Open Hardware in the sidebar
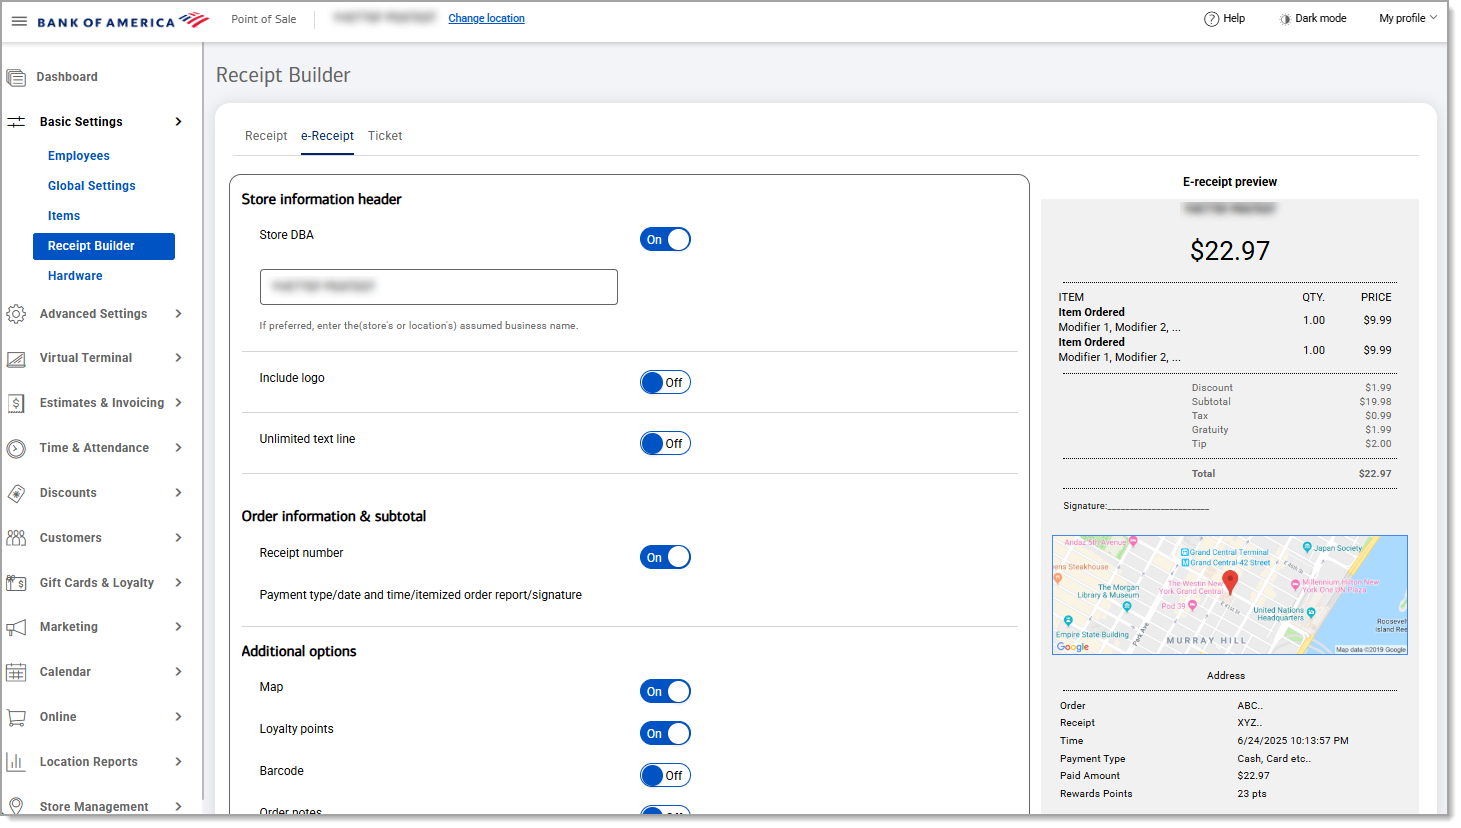1461x828 pixels. point(75,276)
